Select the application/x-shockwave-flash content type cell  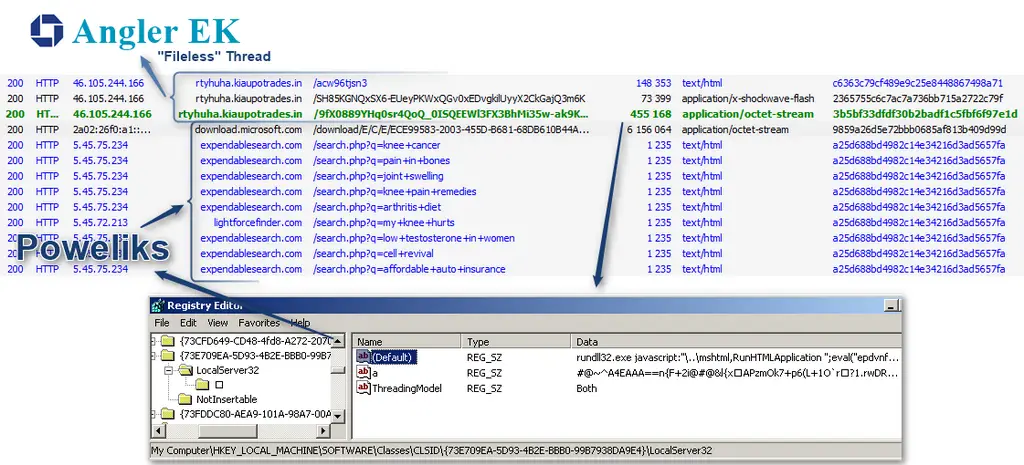tap(748, 99)
